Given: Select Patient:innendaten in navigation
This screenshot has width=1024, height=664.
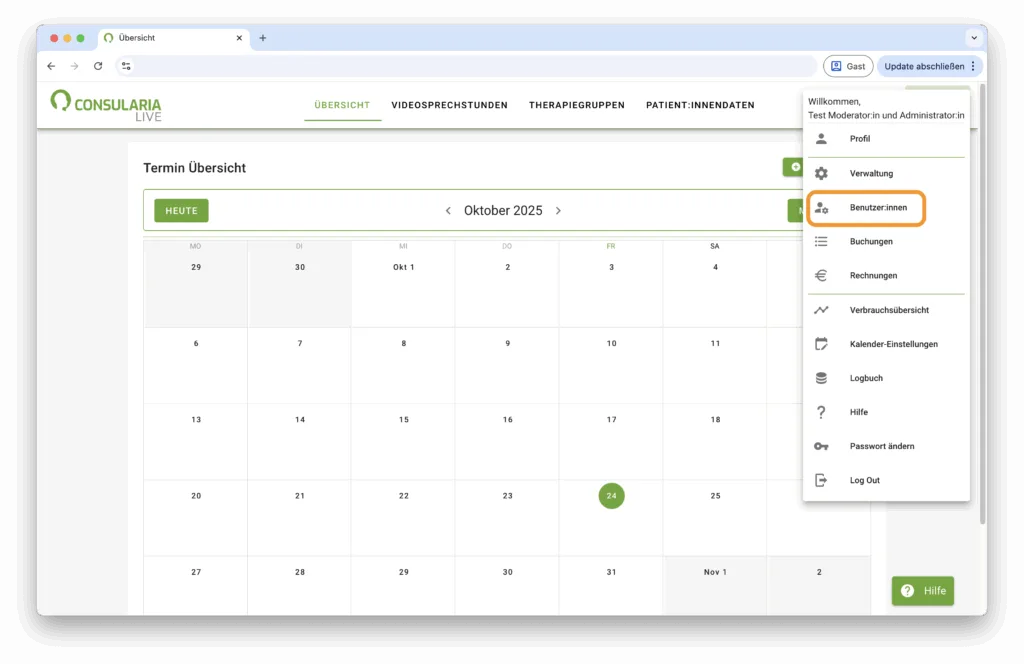Looking at the screenshot, I should [x=700, y=105].
